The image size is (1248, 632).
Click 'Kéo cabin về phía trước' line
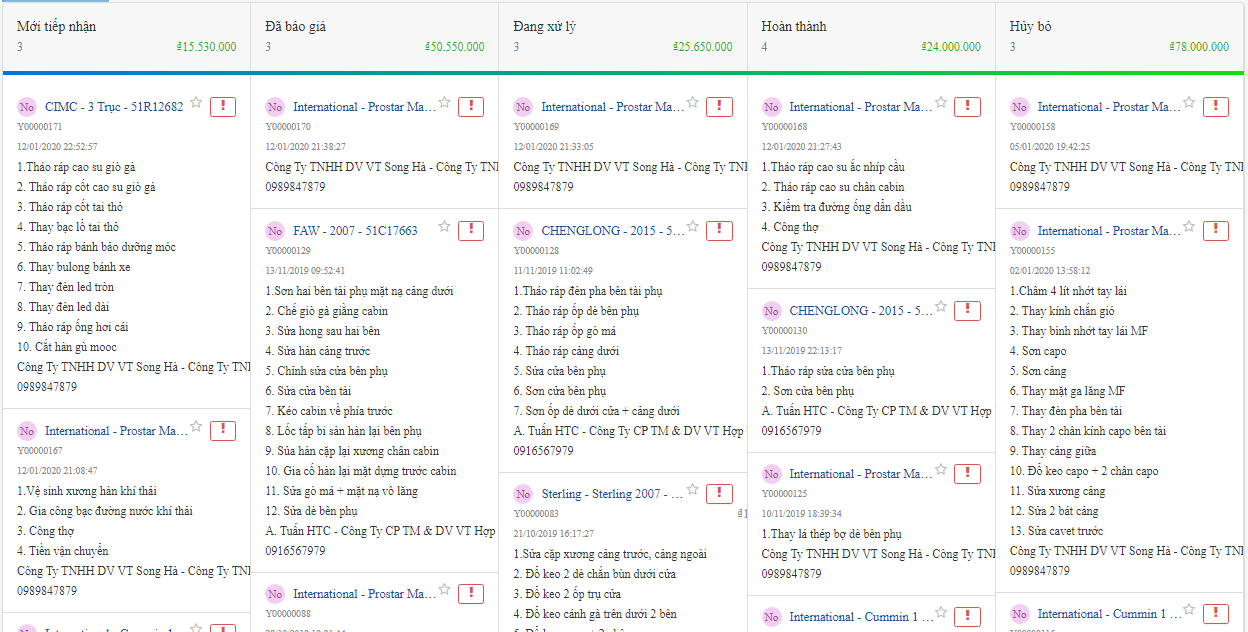click(329, 411)
